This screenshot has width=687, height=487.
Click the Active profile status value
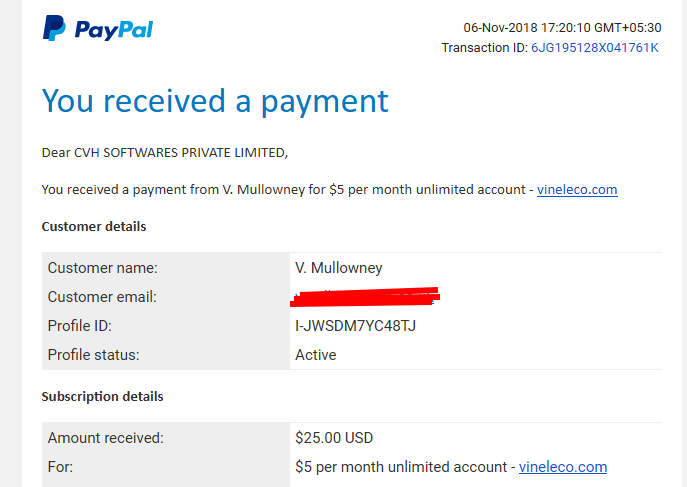click(x=315, y=355)
